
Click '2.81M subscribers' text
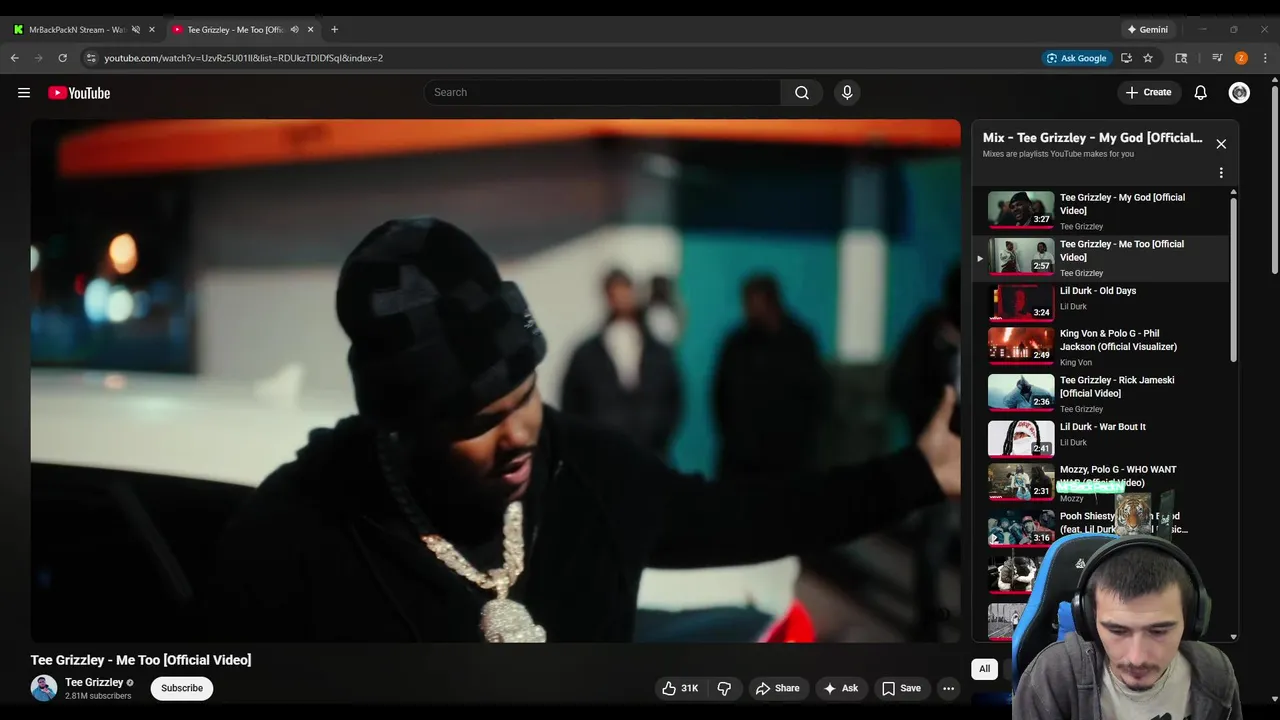click(x=98, y=696)
